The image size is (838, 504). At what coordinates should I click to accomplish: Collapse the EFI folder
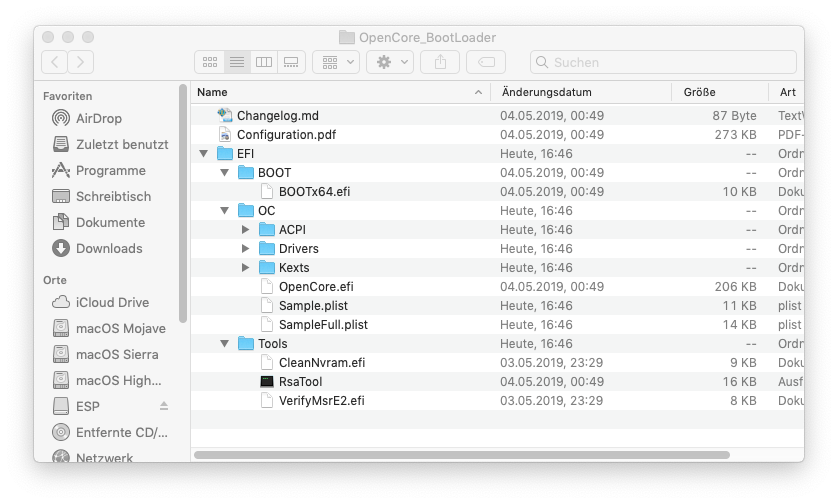[x=204, y=154]
